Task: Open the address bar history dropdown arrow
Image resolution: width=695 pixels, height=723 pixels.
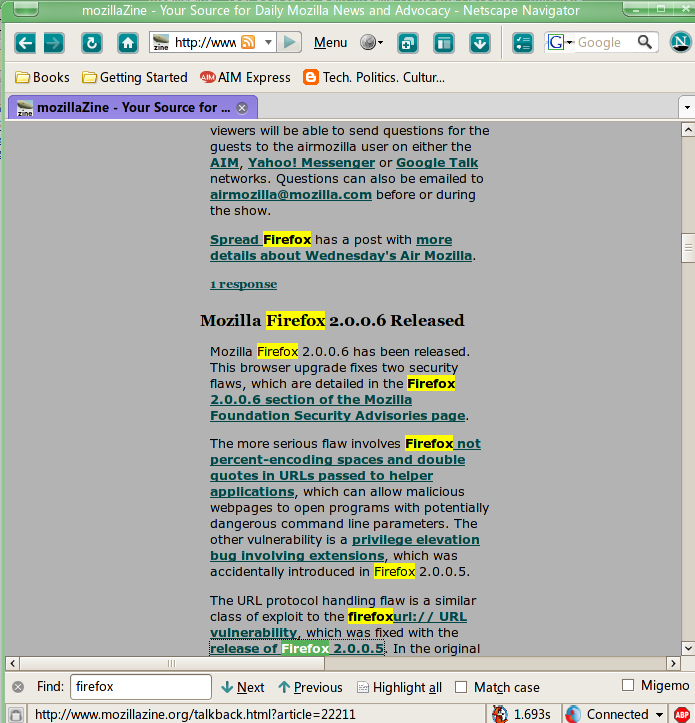Action: tap(268, 42)
